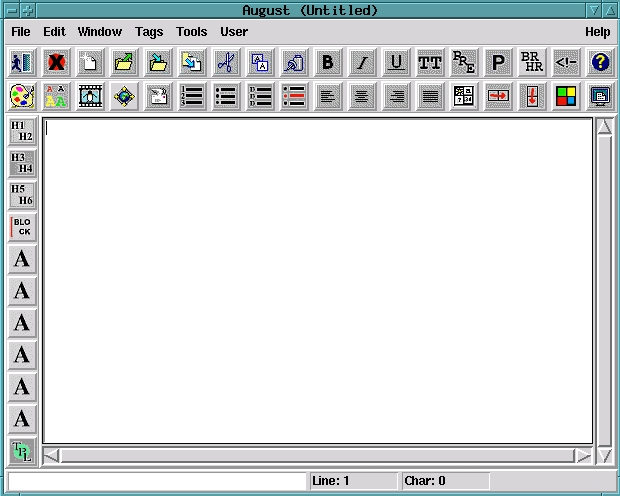Open the paint palette color tool
This screenshot has height=496, width=620.
coord(22,96)
